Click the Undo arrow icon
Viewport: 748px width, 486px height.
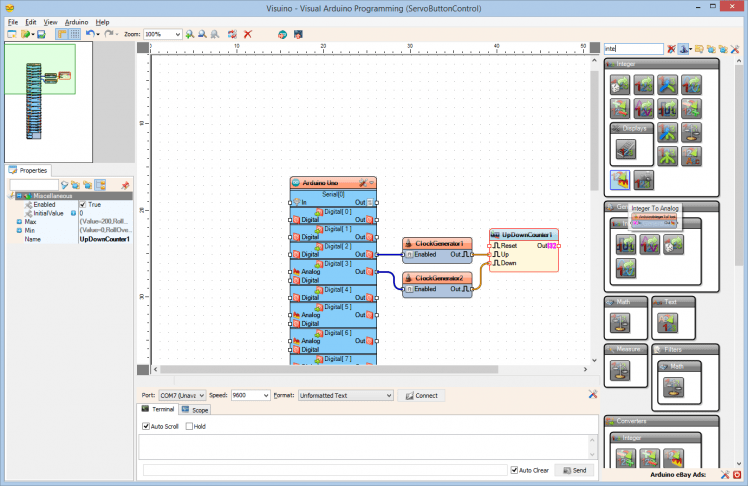pyautogui.click(x=90, y=34)
